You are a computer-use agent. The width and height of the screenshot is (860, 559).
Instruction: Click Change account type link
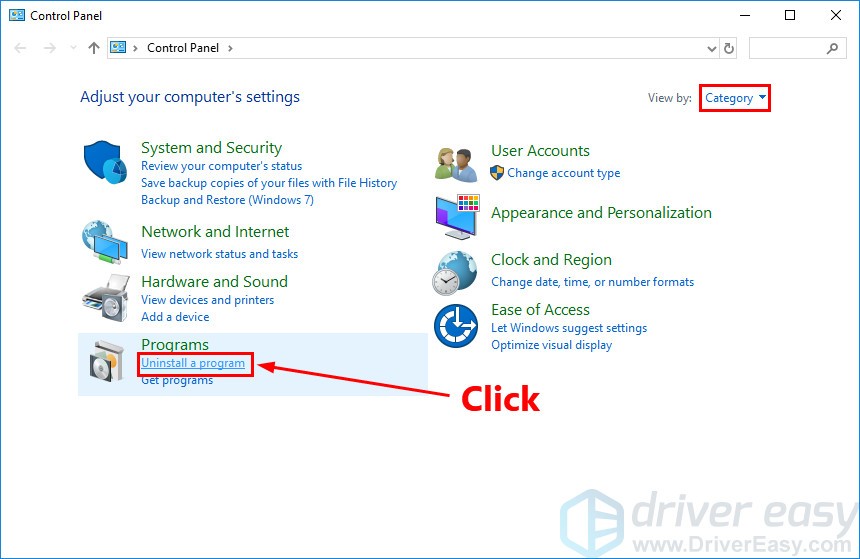[564, 173]
